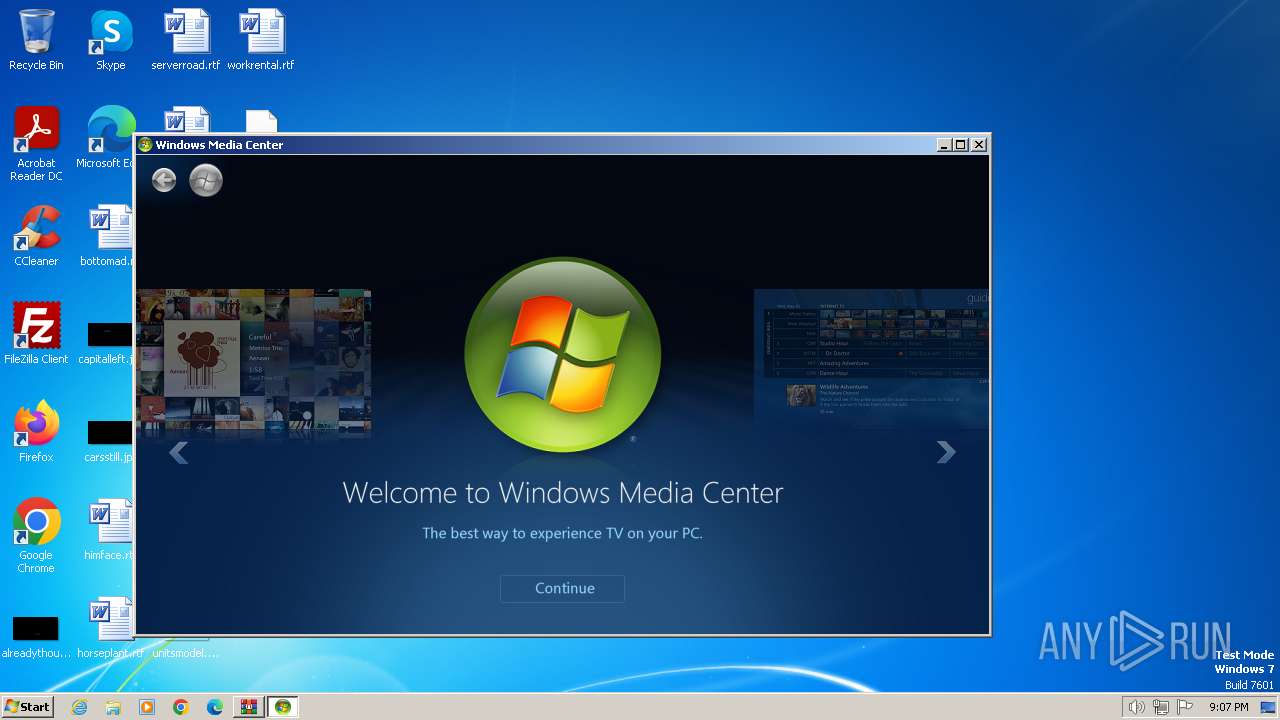Image resolution: width=1280 pixels, height=720 pixels.
Task: Go back using the Media Center back arrow
Action: tap(164, 180)
